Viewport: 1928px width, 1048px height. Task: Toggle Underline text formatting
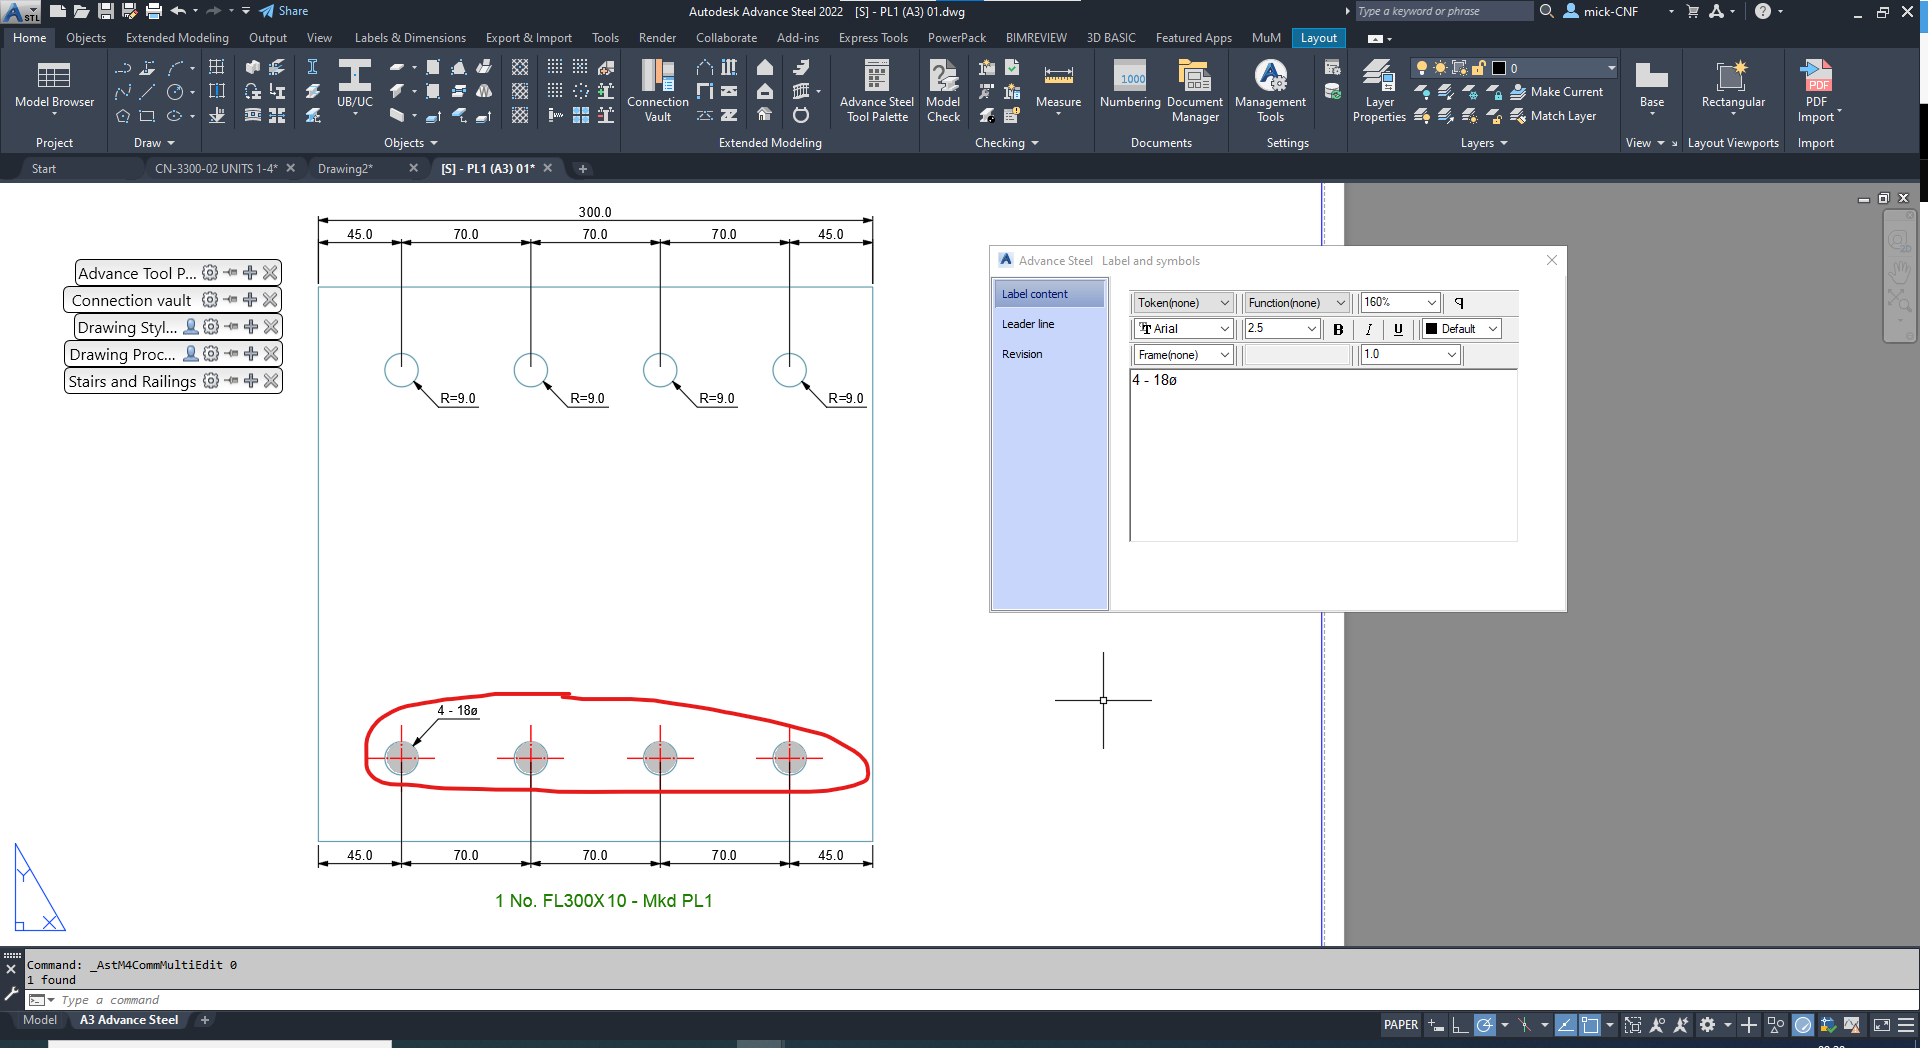1398,329
